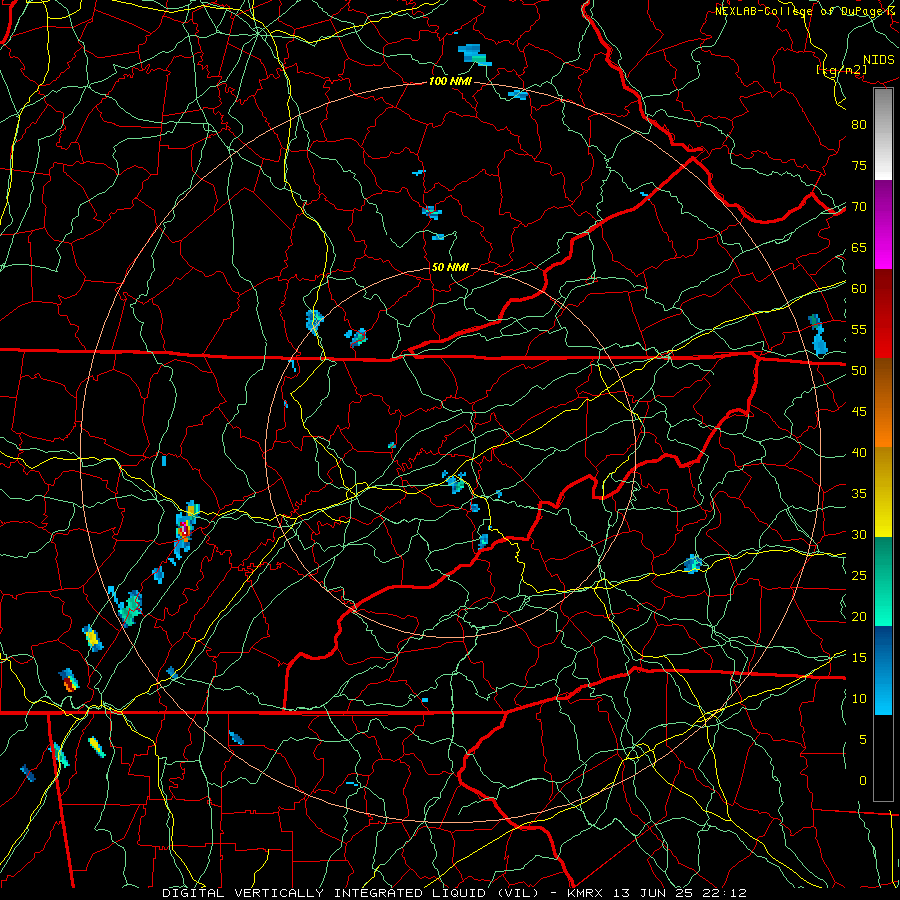900x900 pixels.
Task: Click the green segment of the VIL color scale
Action: tap(883, 581)
